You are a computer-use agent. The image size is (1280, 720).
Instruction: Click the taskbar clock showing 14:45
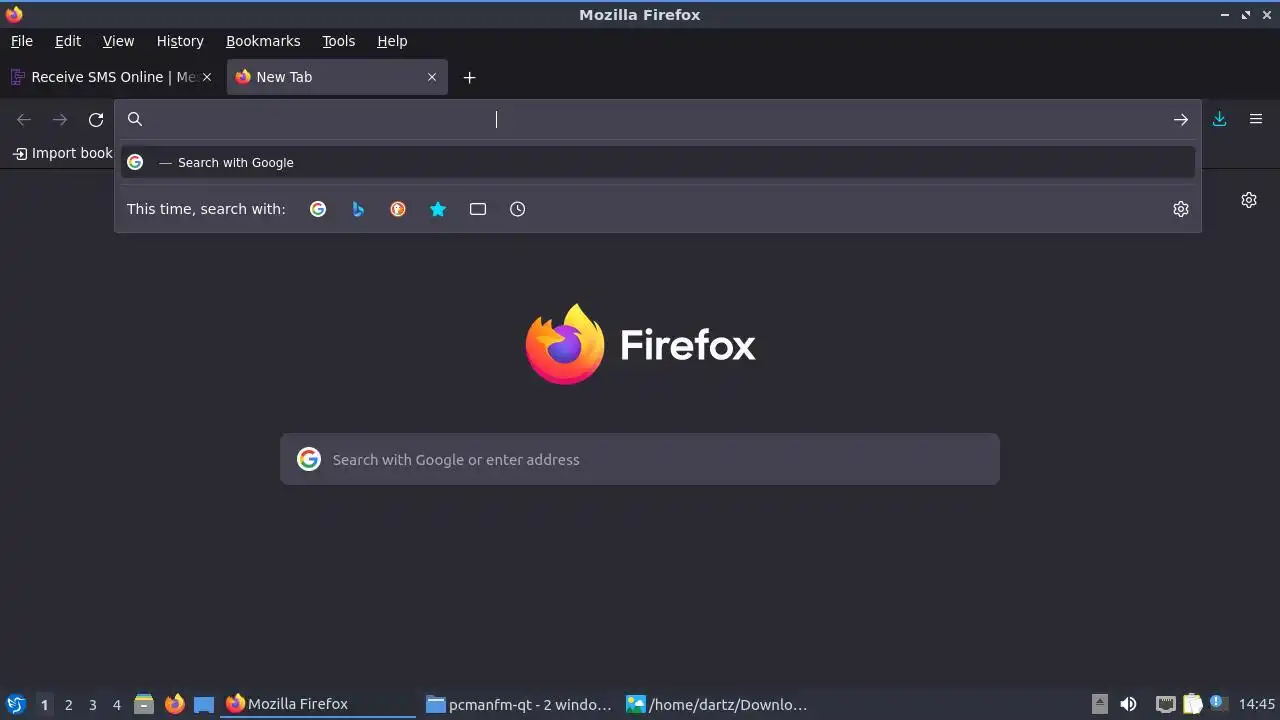[x=1257, y=704]
